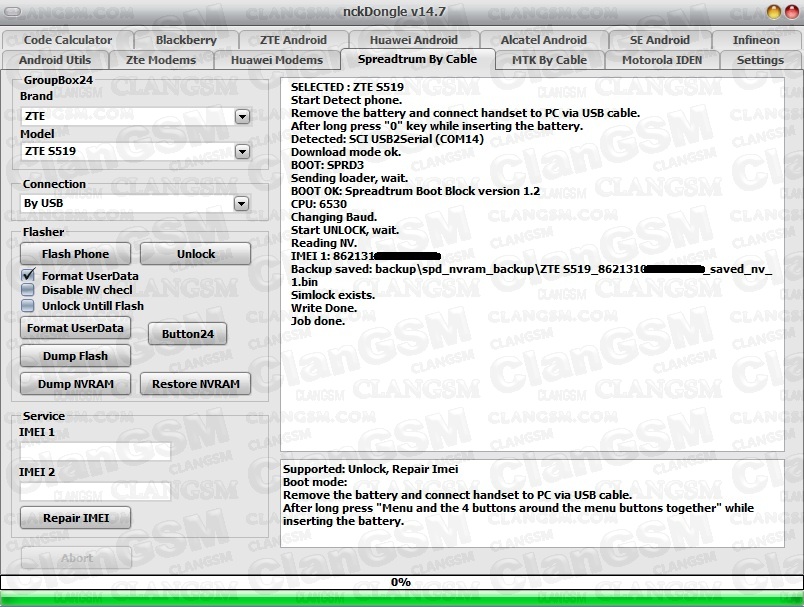Click Button24
This screenshot has width=804, height=607.
click(x=188, y=334)
